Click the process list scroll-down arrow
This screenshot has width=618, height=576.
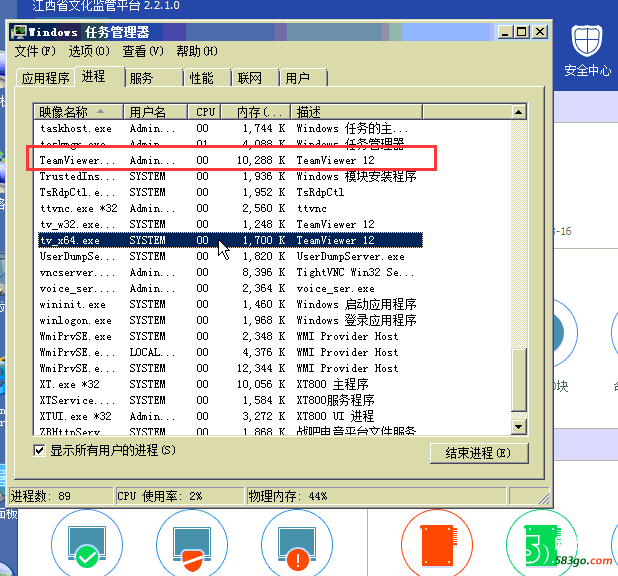[519, 427]
